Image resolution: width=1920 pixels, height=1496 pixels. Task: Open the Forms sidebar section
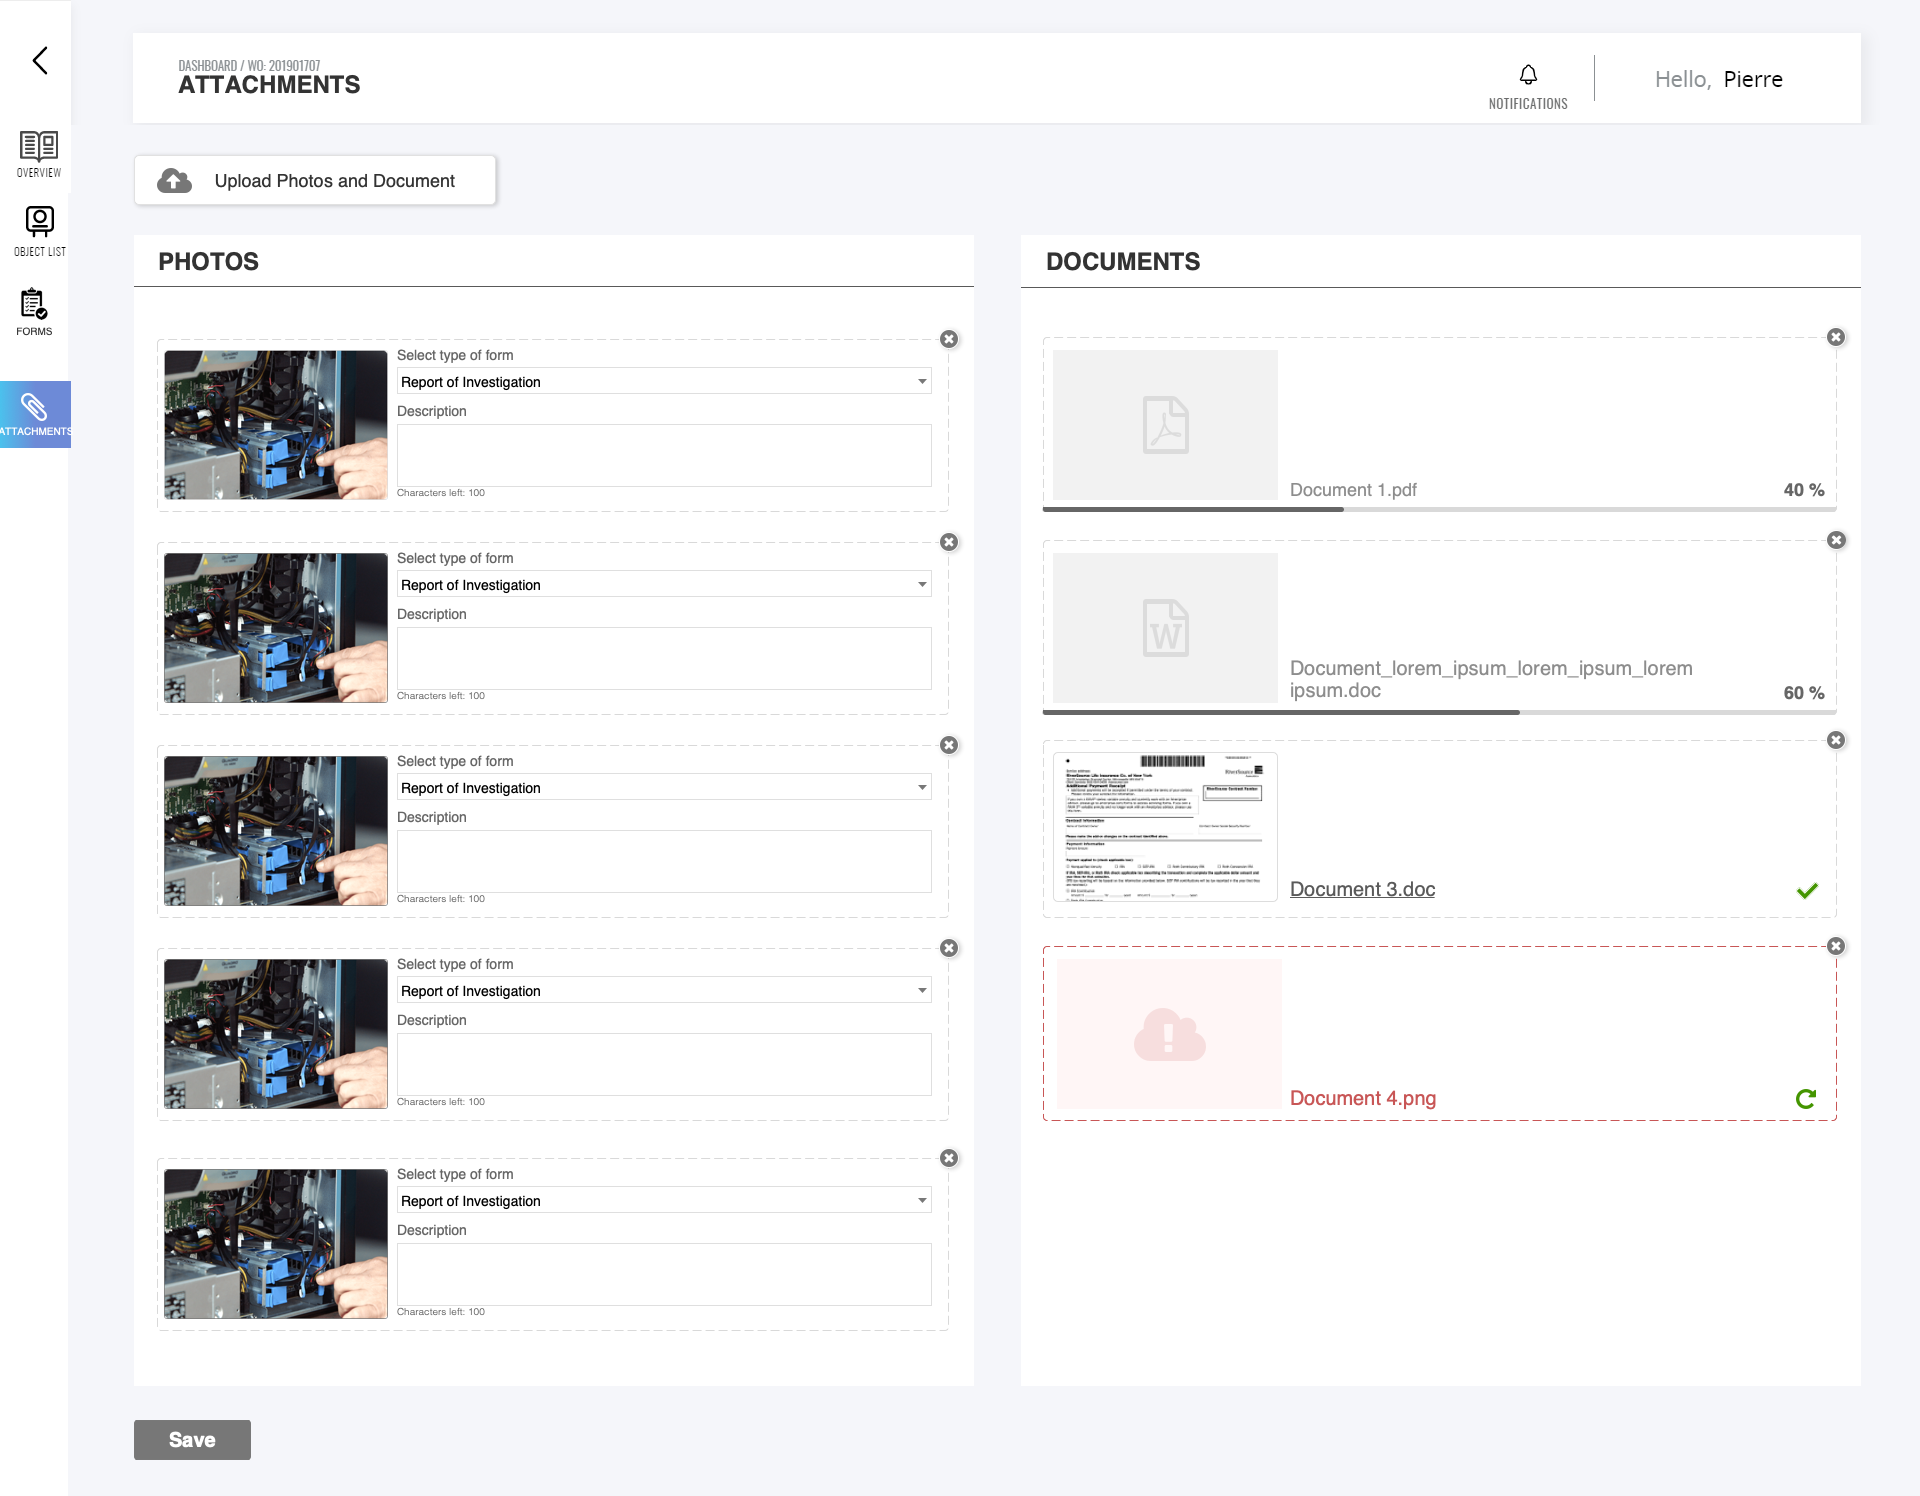[x=34, y=312]
